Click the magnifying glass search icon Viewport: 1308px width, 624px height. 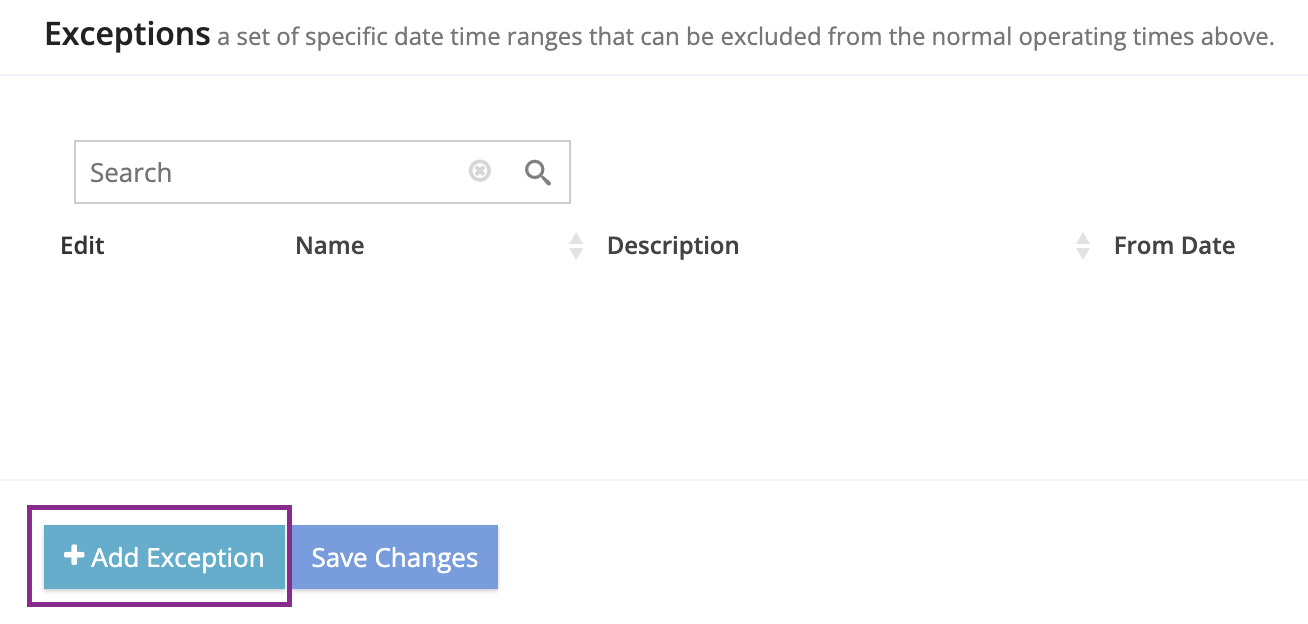click(538, 173)
